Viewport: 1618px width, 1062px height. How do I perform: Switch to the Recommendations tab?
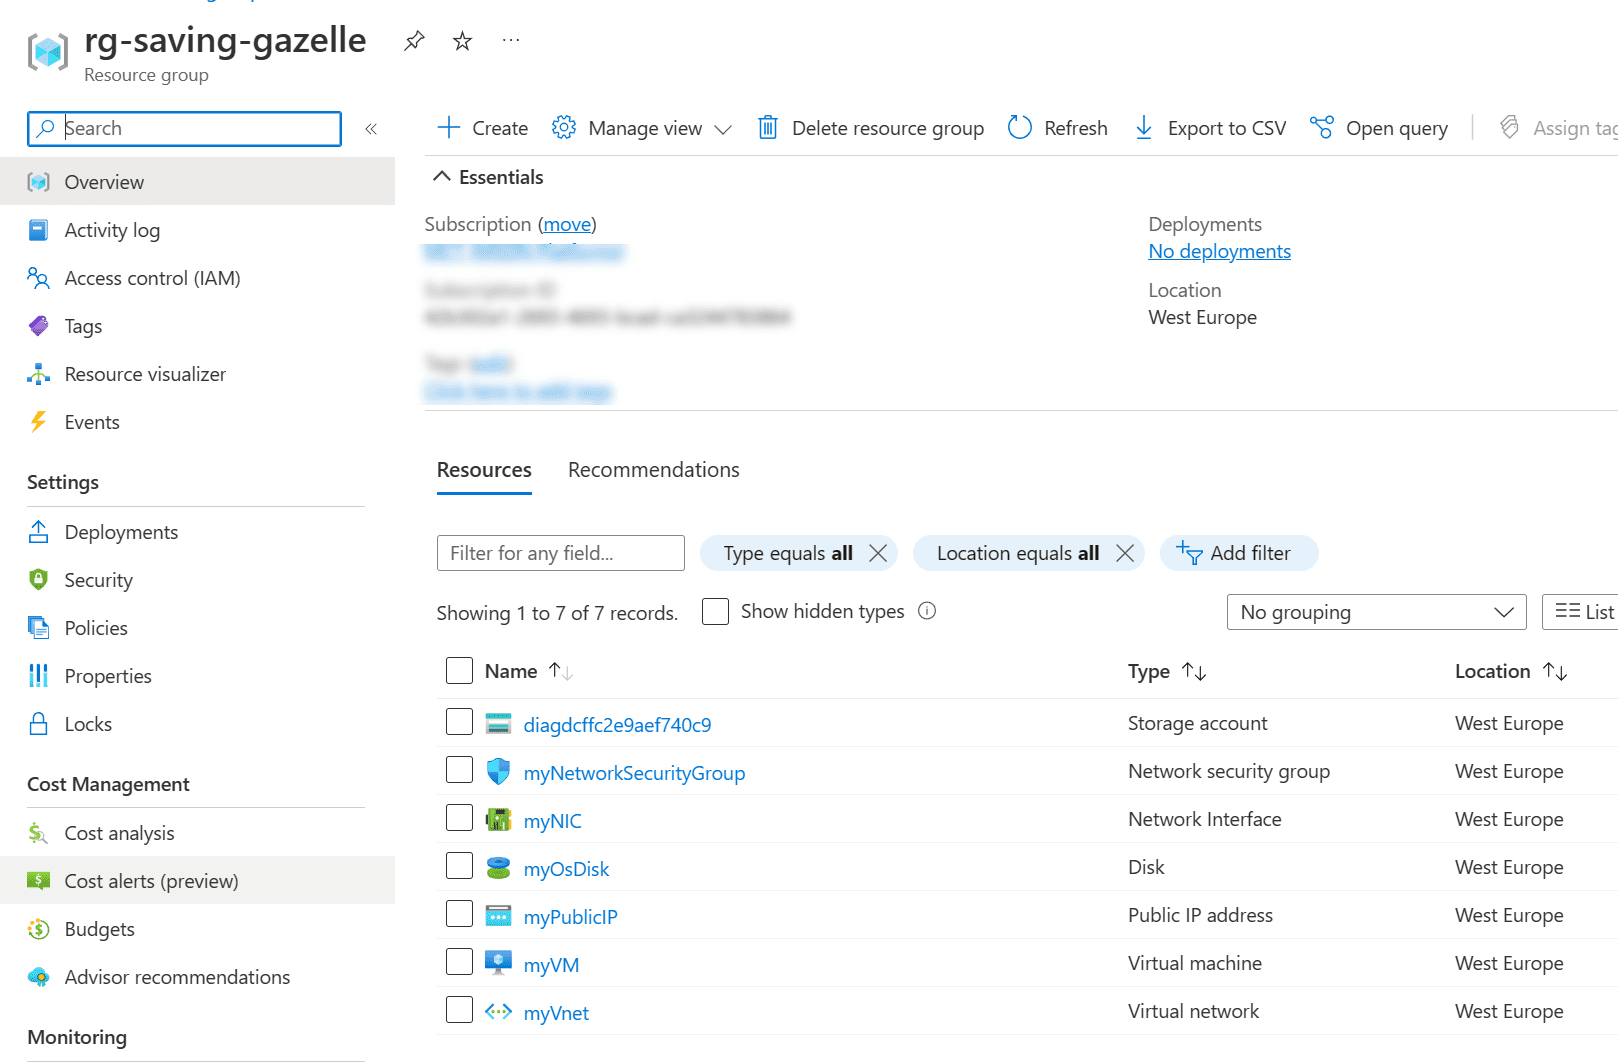tap(654, 470)
